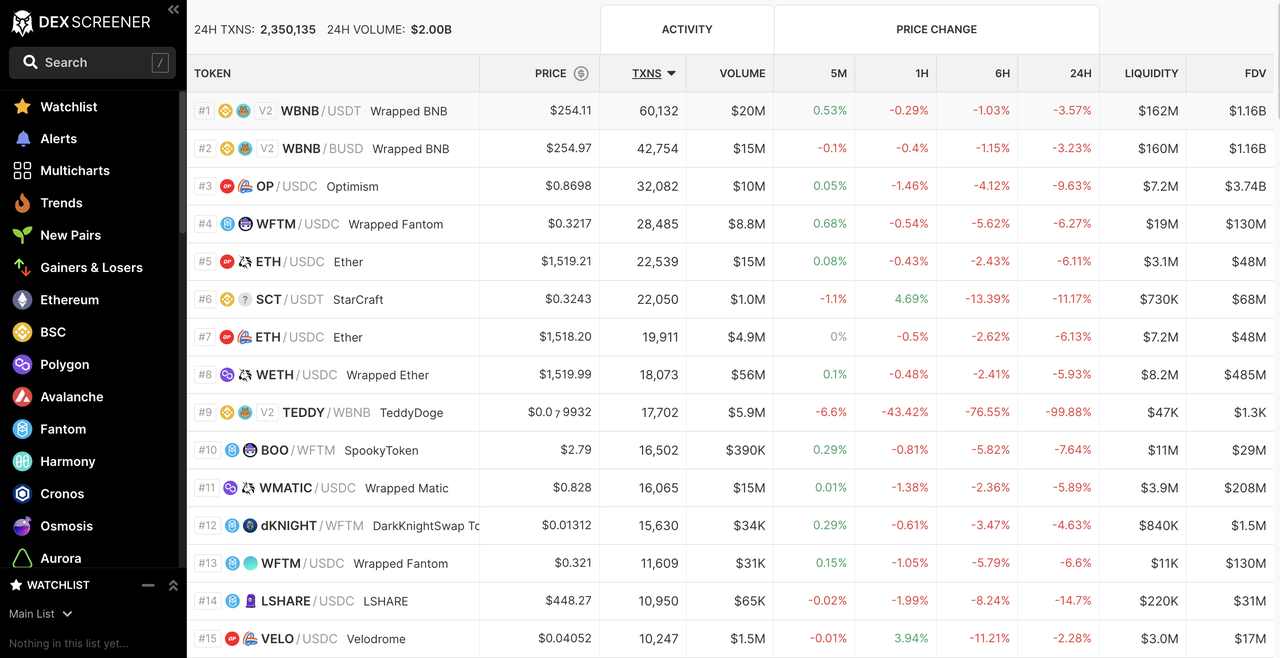Open the Multicharts grid icon
1280x658 pixels.
[22, 171]
